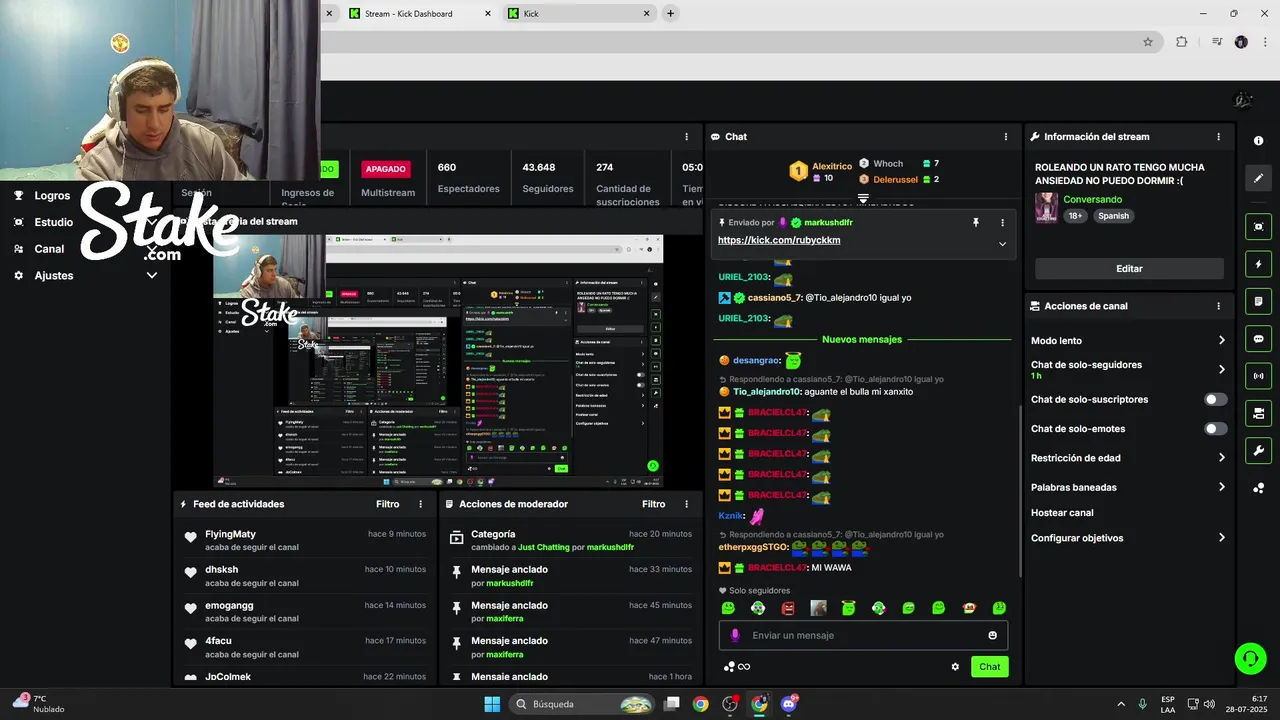The image size is (1280, 720).
Task: Click the Conversando category label
Action: click(1093, 200)
